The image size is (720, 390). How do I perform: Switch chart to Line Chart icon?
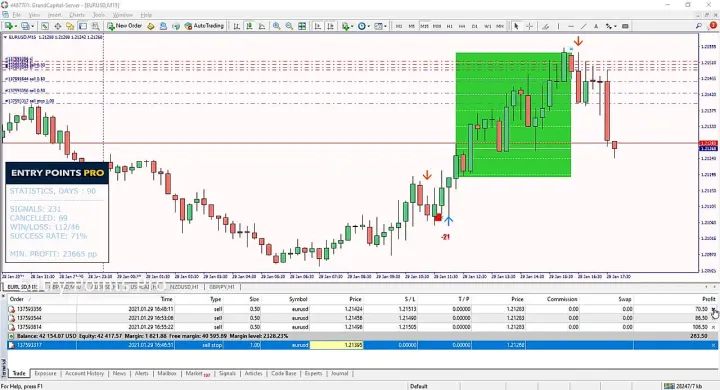262,26
